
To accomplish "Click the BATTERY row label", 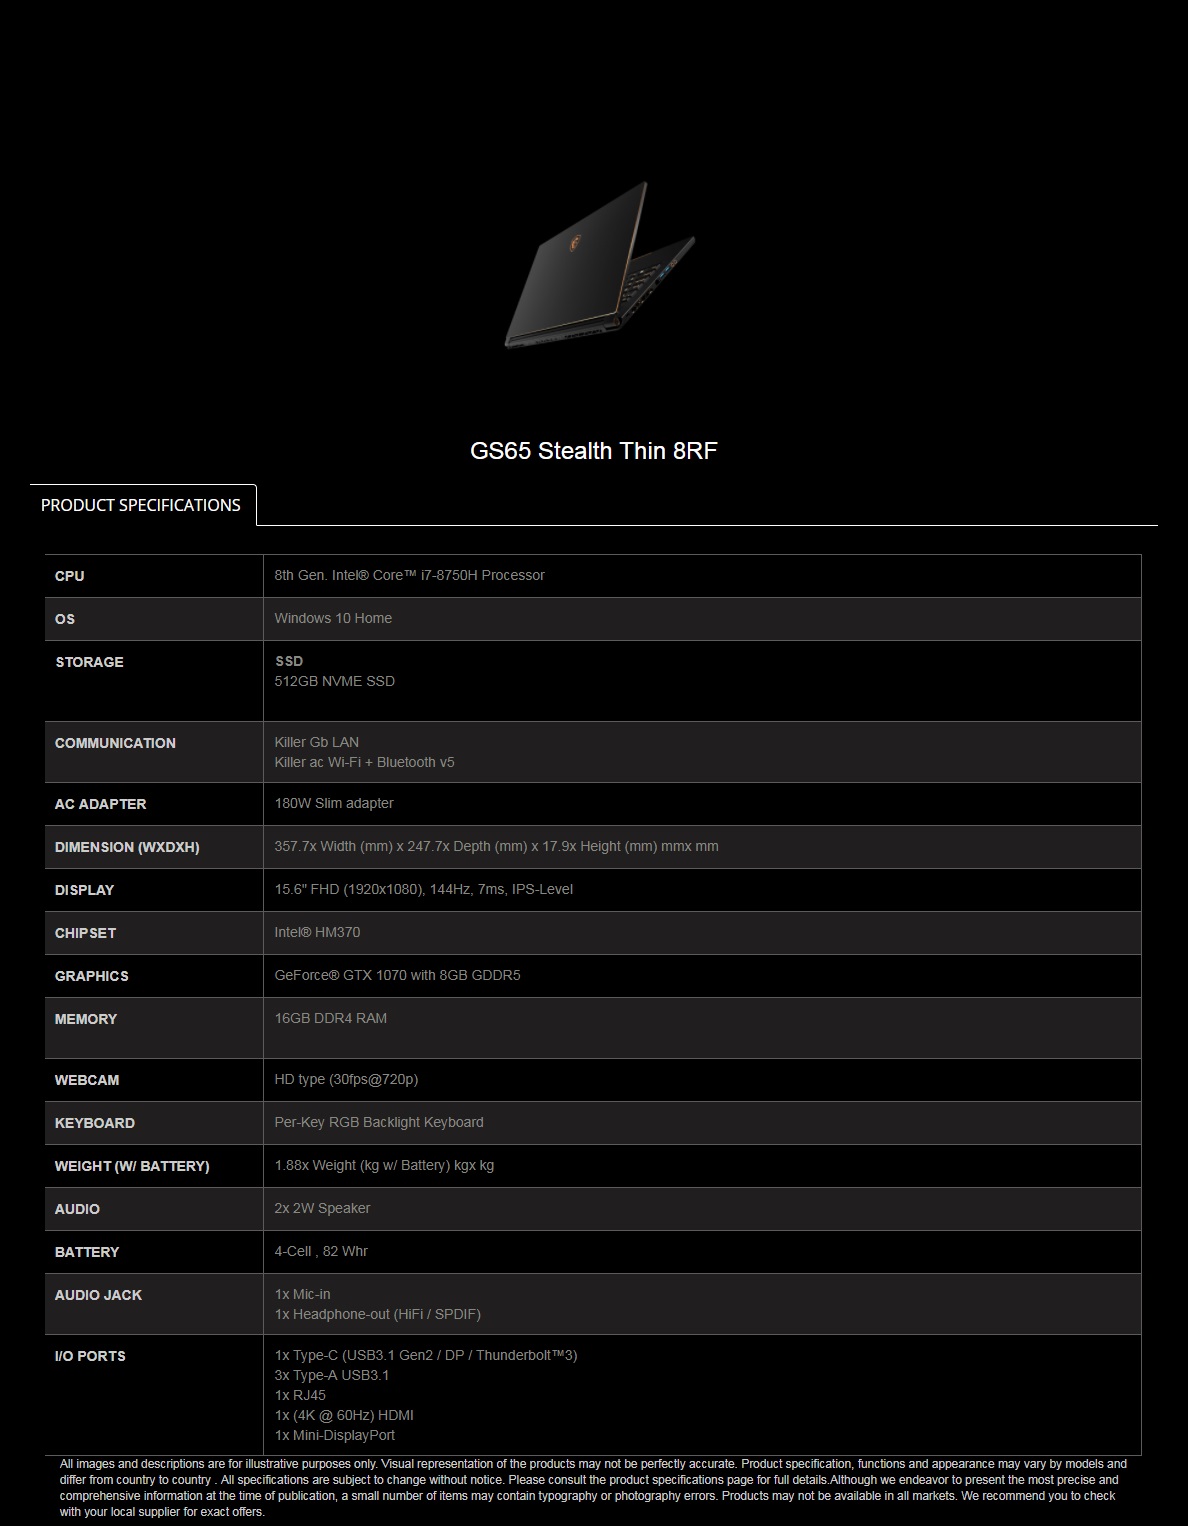I will 87,1252.
